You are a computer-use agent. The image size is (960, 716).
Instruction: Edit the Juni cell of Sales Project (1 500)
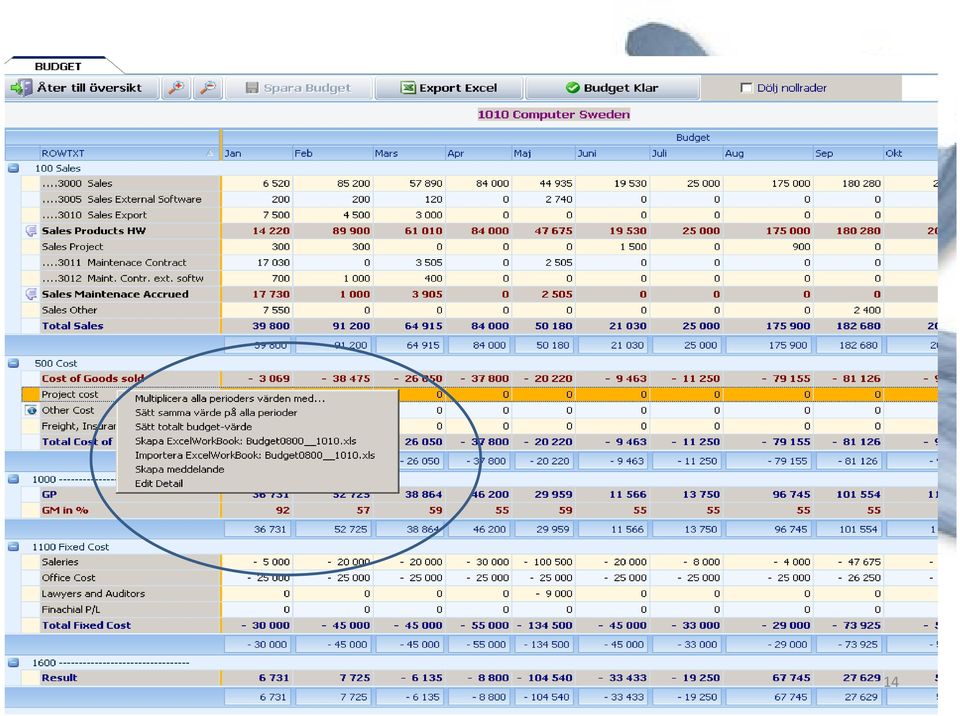612,246
